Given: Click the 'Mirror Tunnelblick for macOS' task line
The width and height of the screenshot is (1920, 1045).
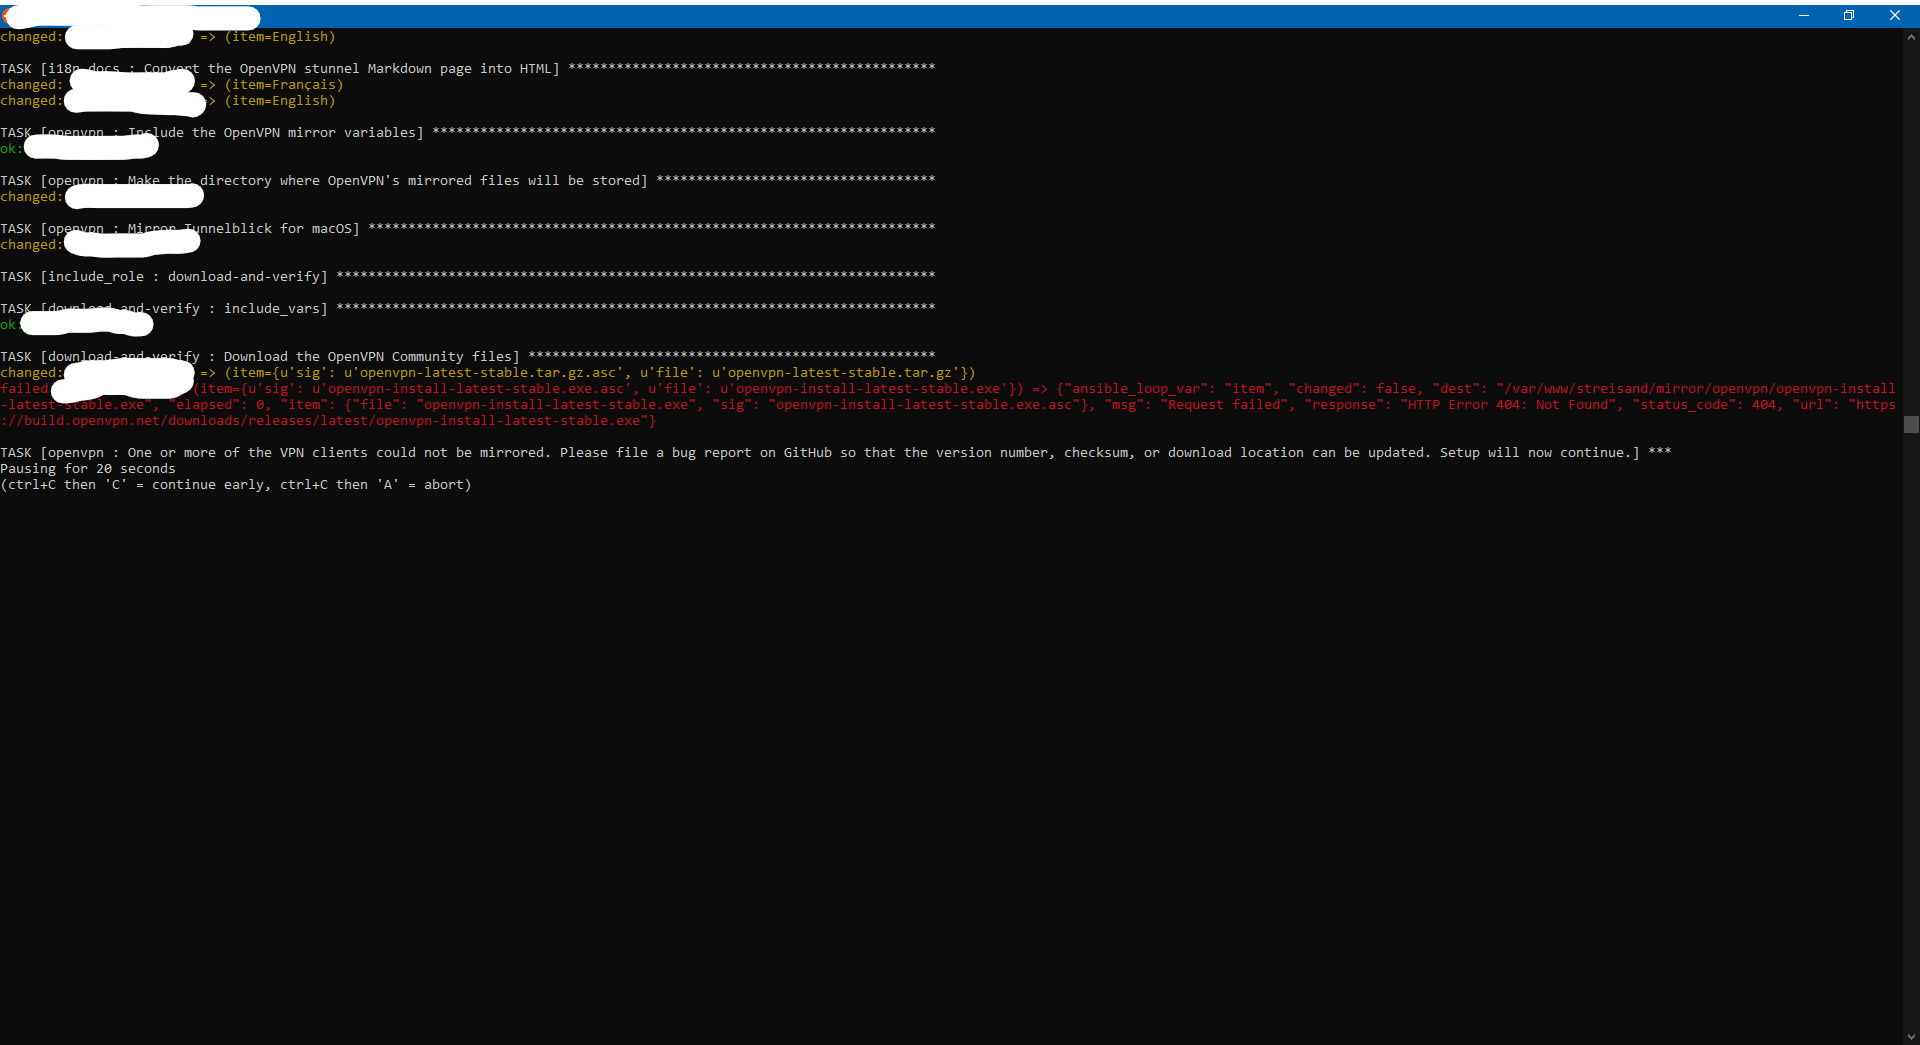Looking at the screenshot, I should (x=468, y=229).
